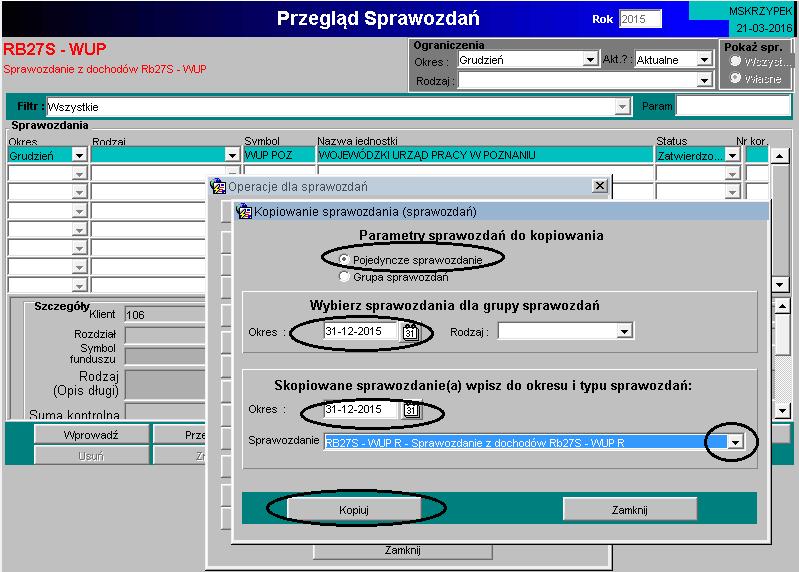The image size is (799, 572).
Task: Click the Rok 2015 field
Action: pos(641,19)
